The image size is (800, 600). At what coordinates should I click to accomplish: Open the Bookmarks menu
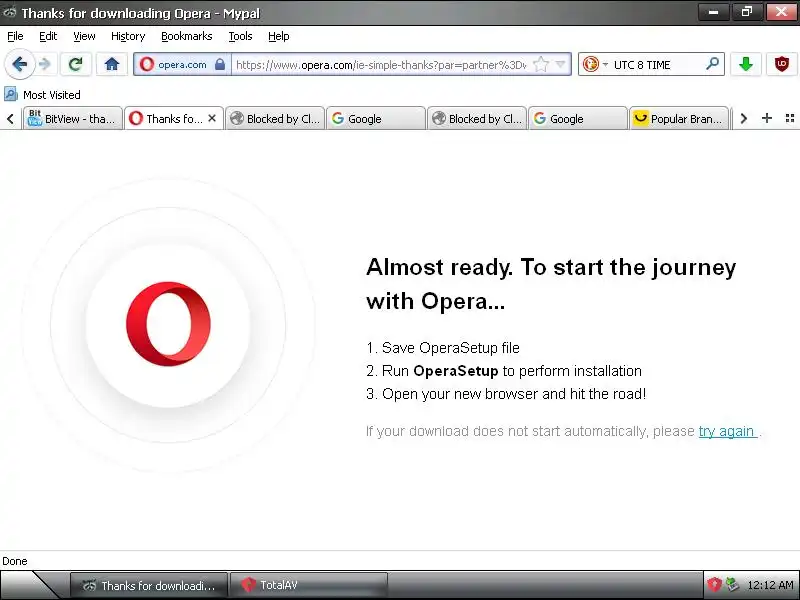click(x=187, y=36)
